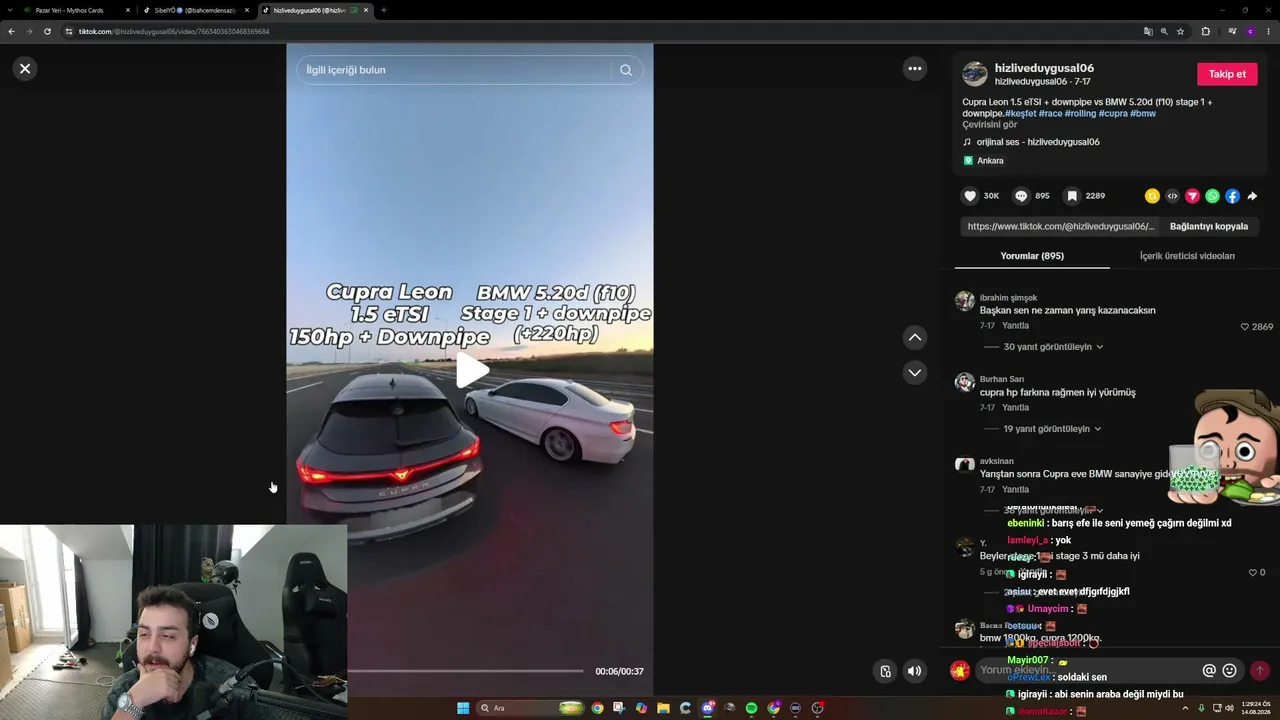Image resolution: width=1280 pixels, height=720 pixels.
Task: Open the #keşfet hashtag link
Action: [x=1020, y=114]
